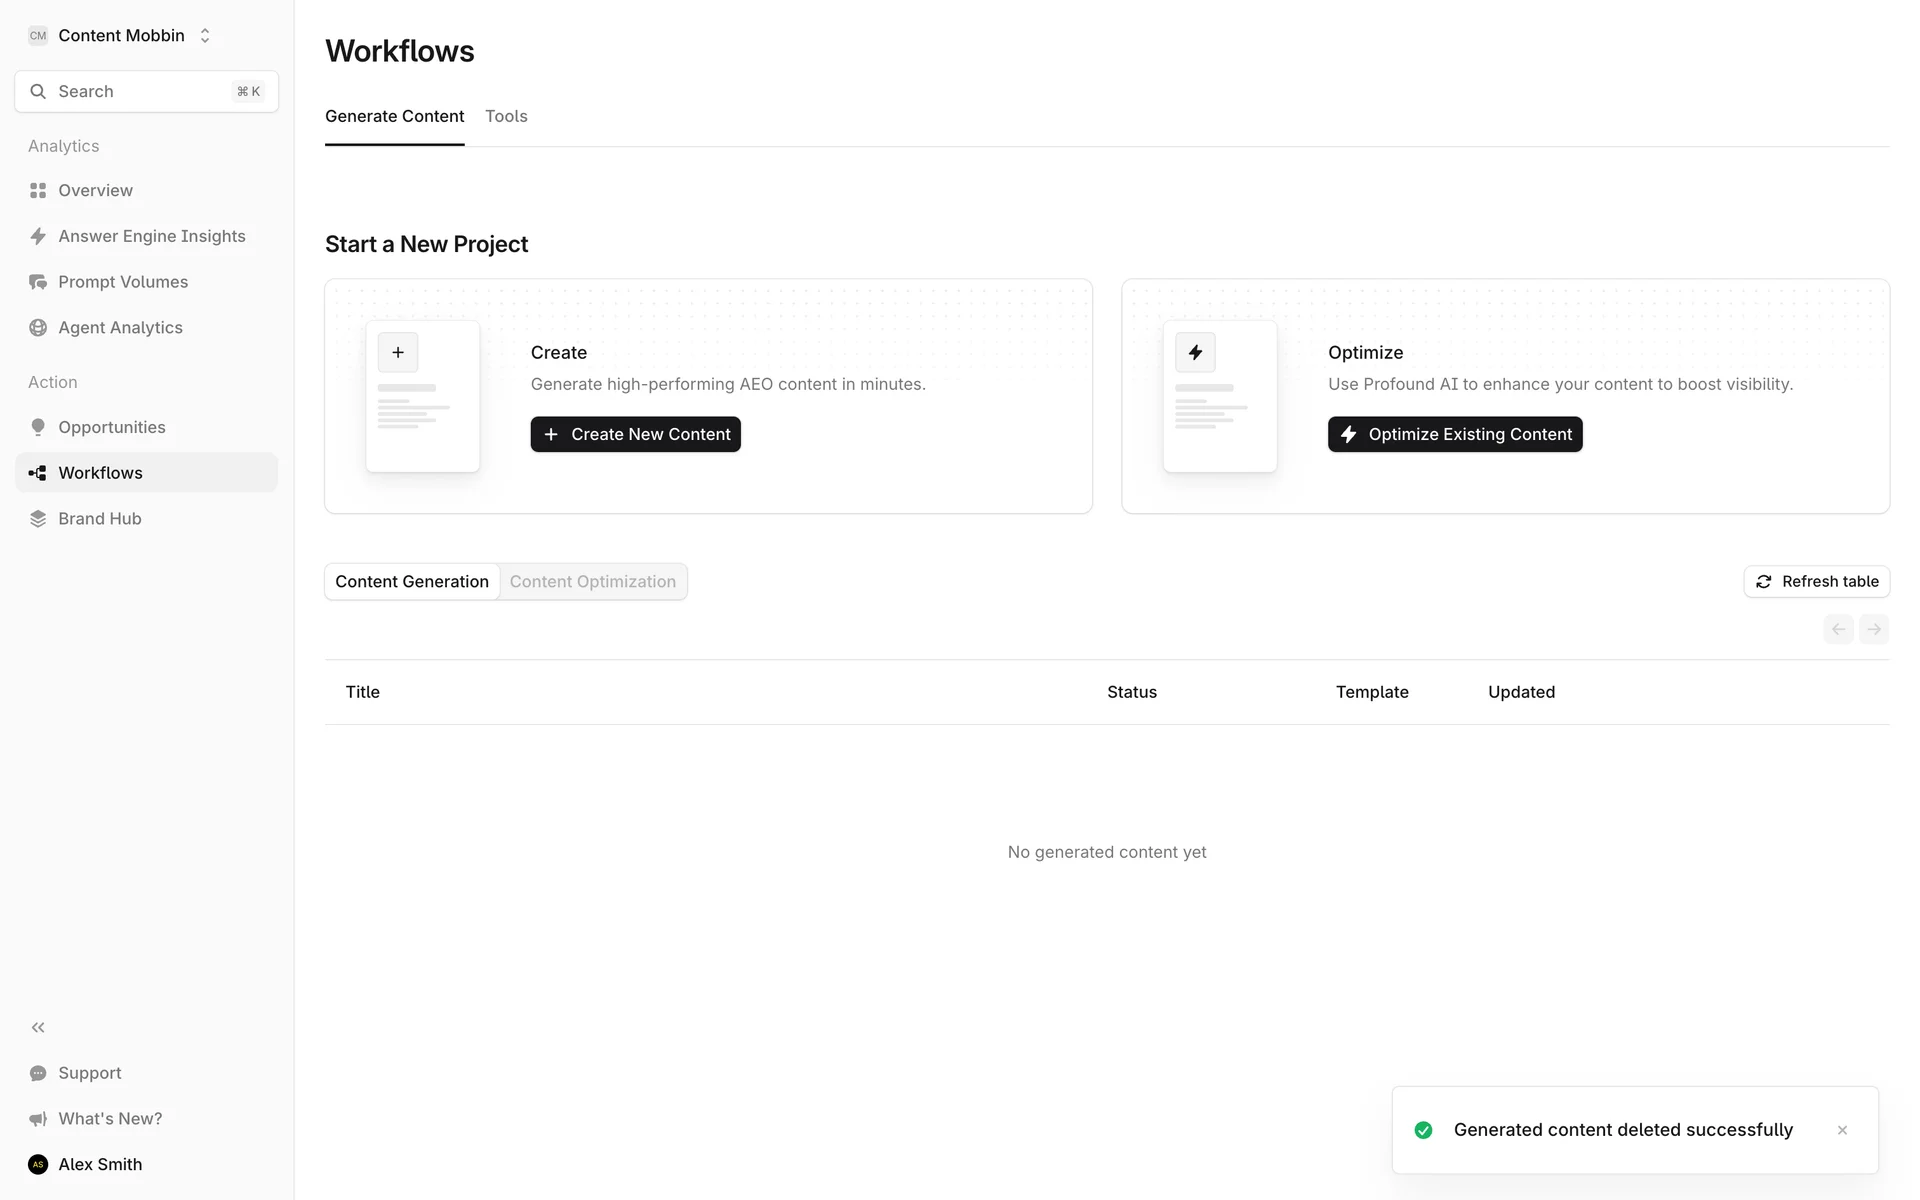This screenshot has height=1200, width=1920.
Task: Click the Brand Hub layers icon
Action: pos(38,518)
